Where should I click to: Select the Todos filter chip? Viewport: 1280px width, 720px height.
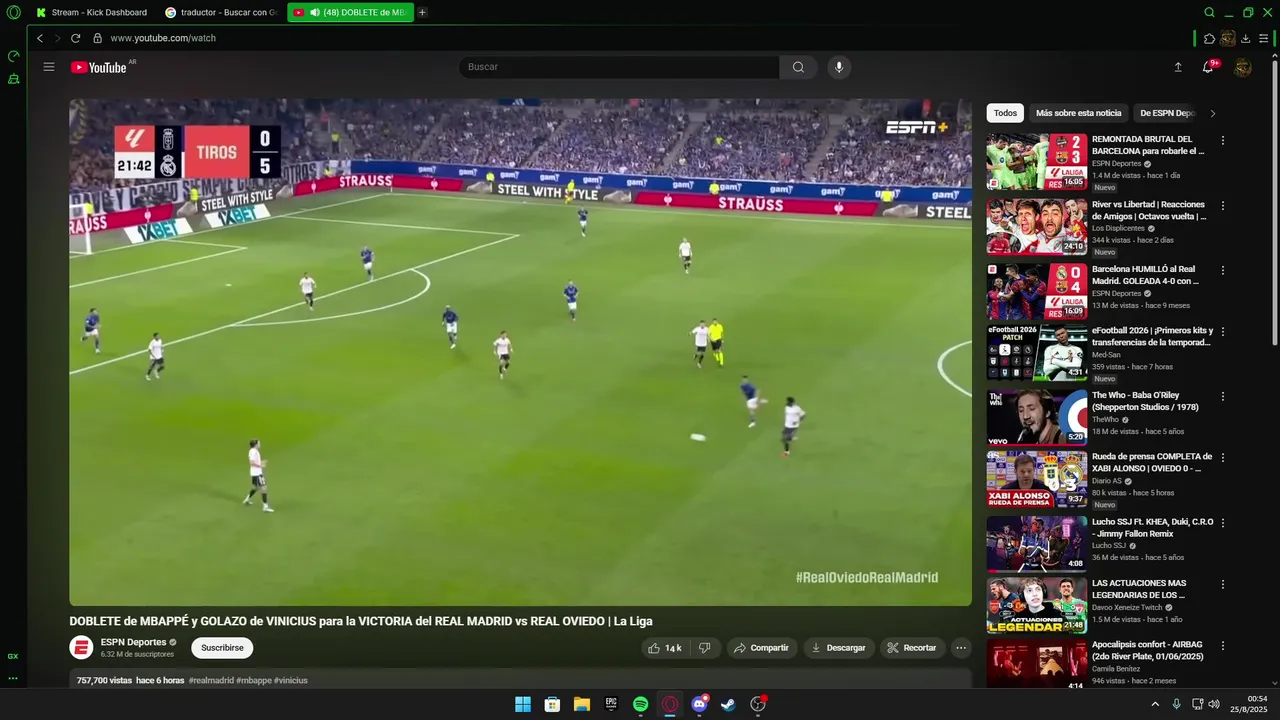point(1005,113)
